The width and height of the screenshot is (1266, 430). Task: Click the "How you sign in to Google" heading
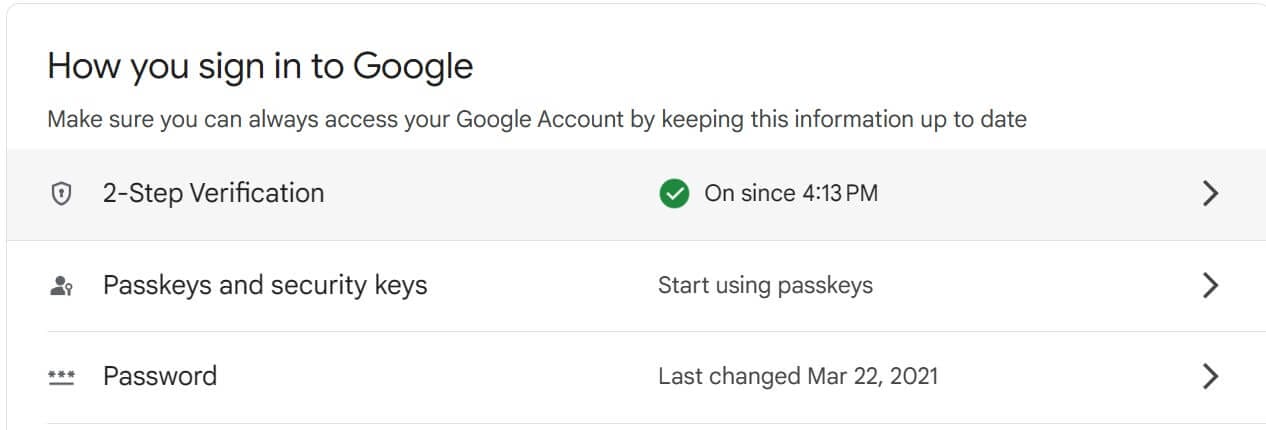(x=260, y=66)
